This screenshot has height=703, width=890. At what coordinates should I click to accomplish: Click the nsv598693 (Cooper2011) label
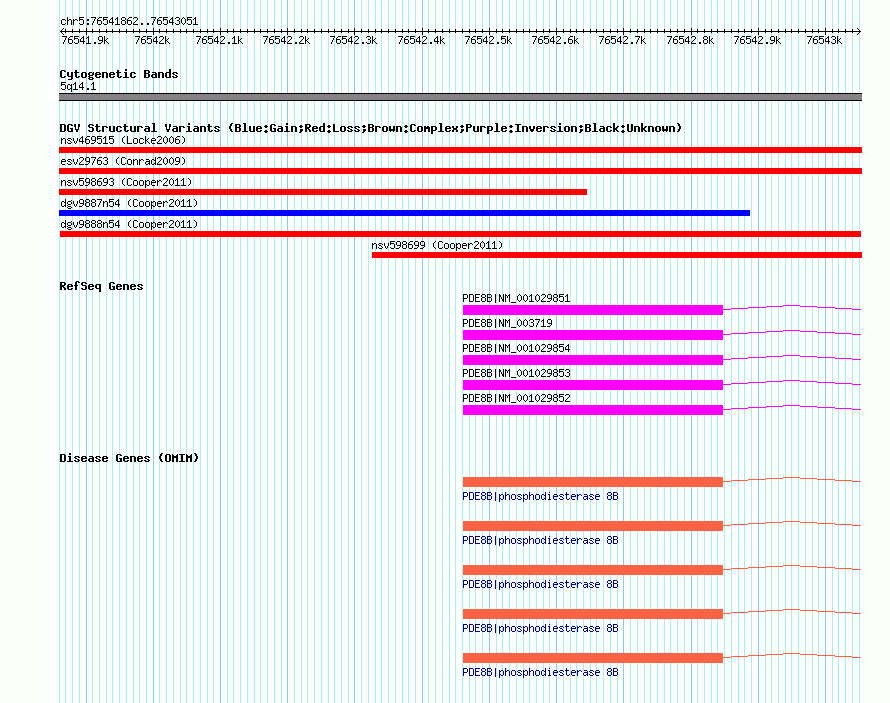click(126, 182)
